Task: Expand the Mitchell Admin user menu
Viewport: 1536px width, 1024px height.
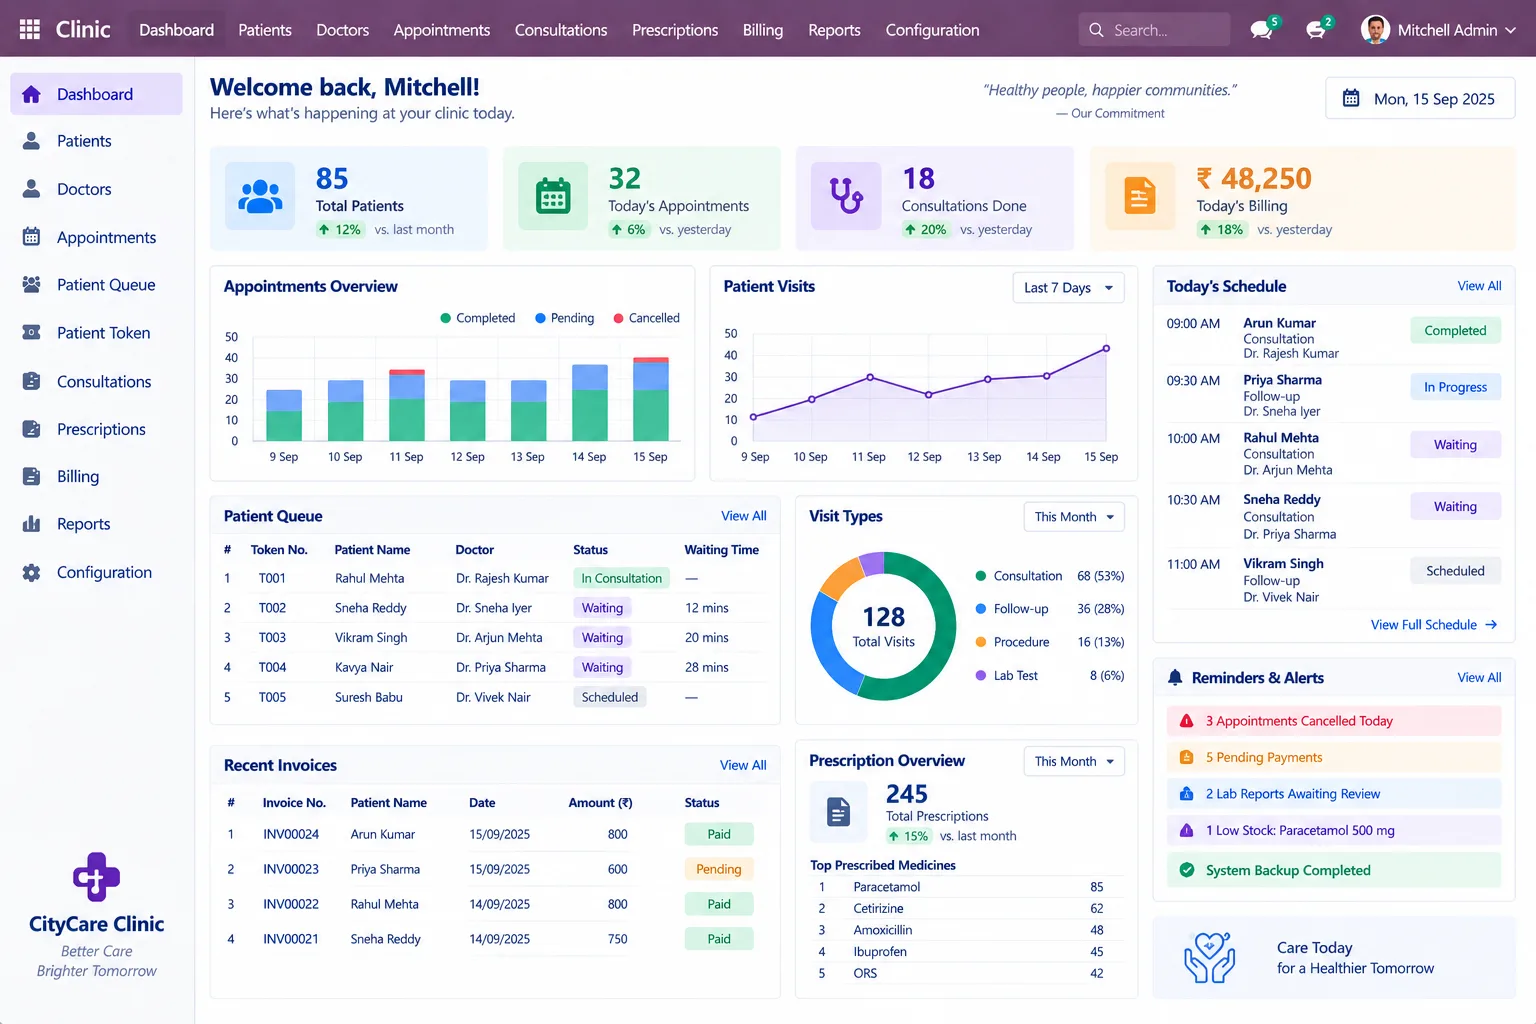Action: 1439,30
